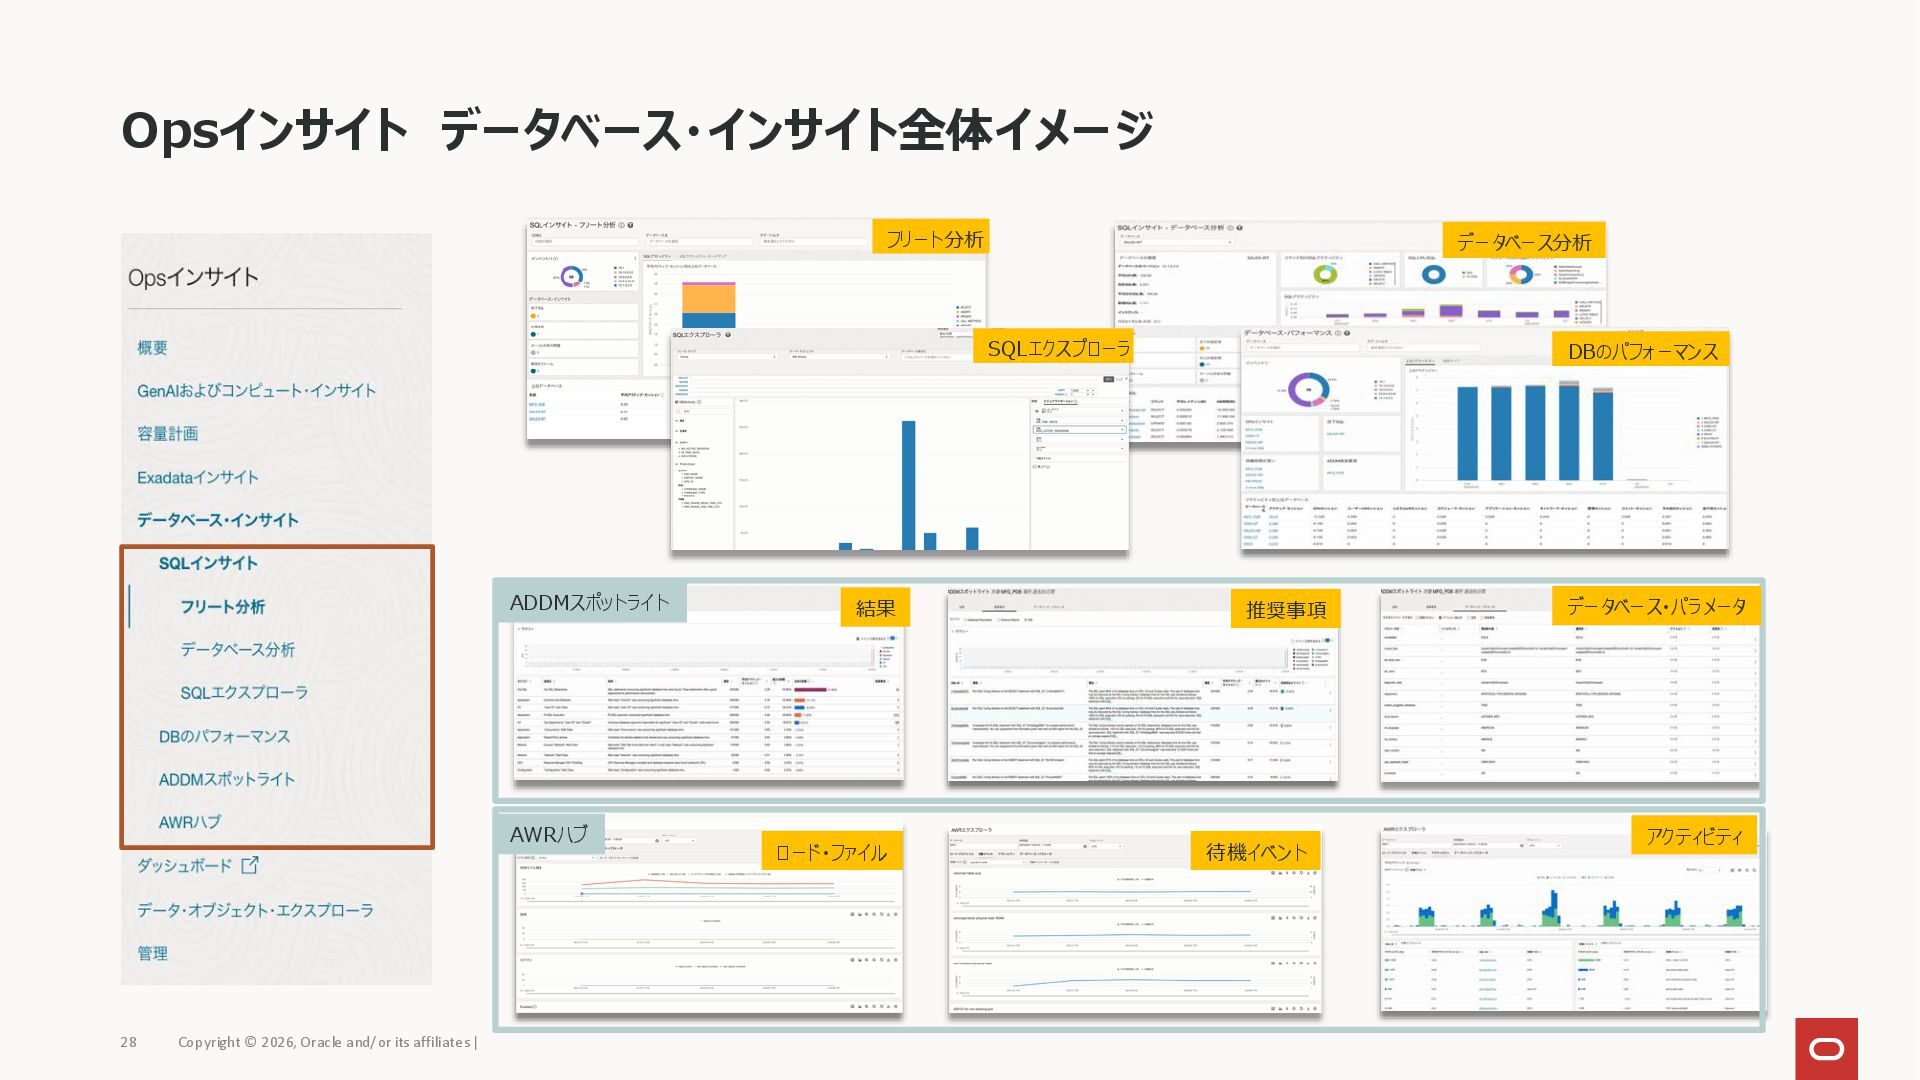Image resolution: width=1920 pixels, height=1080 pixels.
Task: Navigate to AWRハブ in the sidebar
Action: pos(189,822)
